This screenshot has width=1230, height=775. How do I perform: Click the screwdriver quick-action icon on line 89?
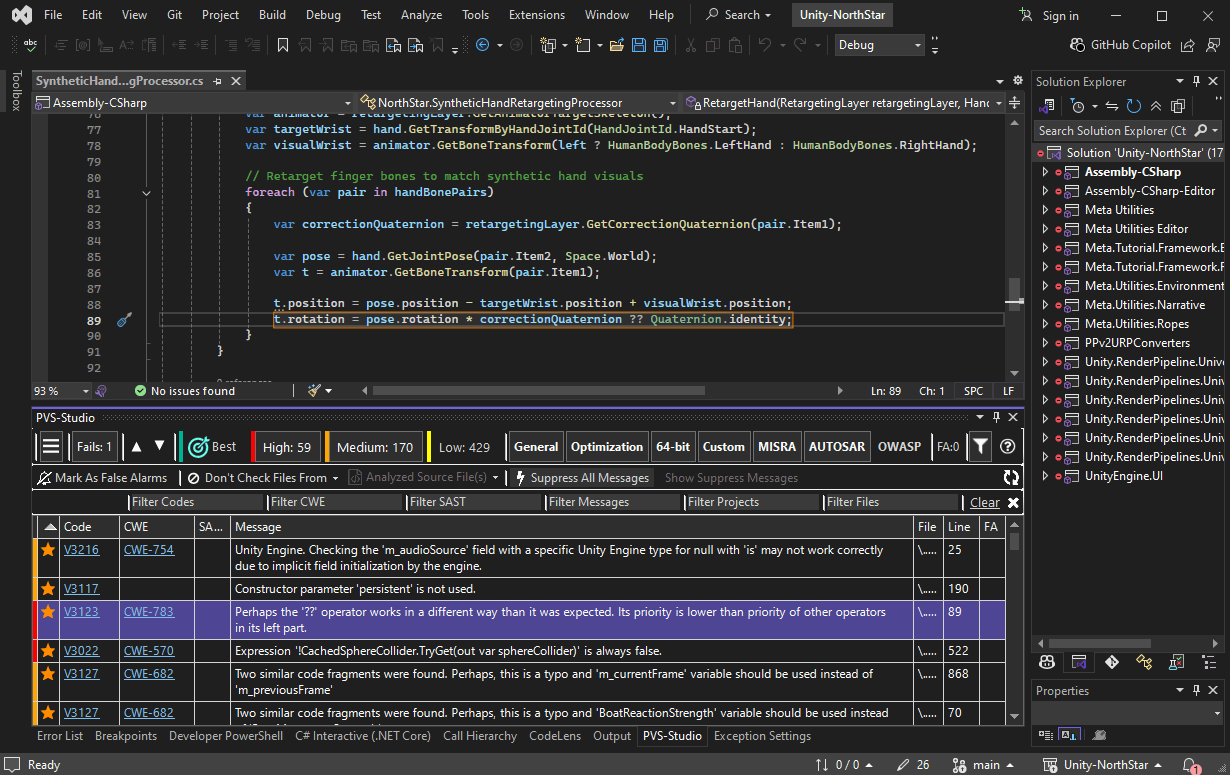tap(124, 320)
